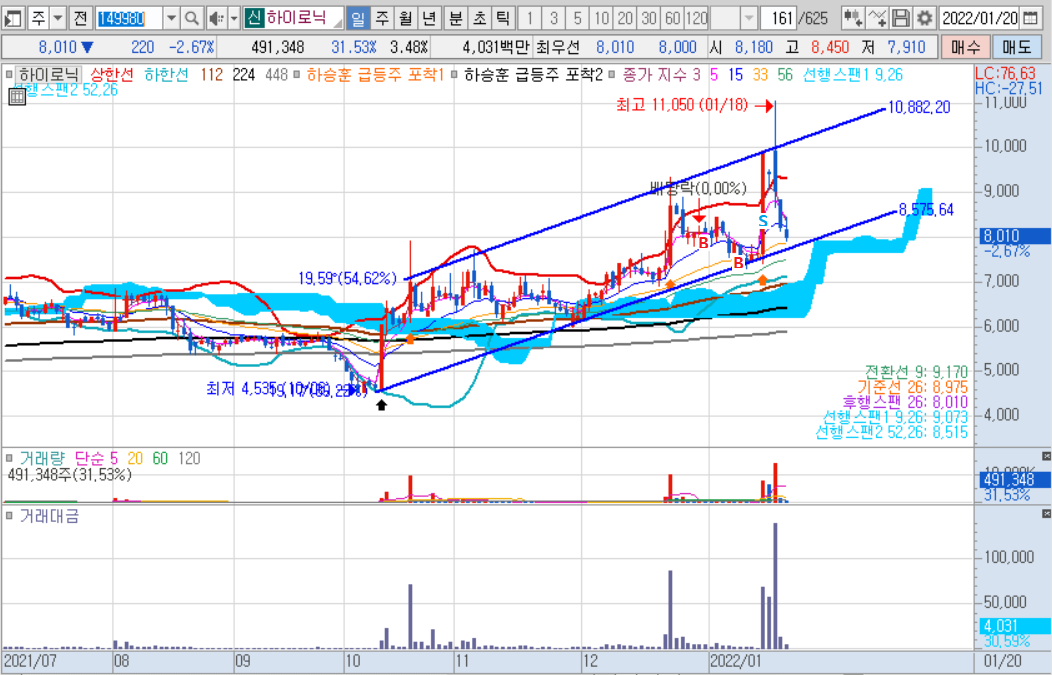Open the calendar date picker icon
The height and width of the screenshot is (675, 1052).
click(1030, 18)
